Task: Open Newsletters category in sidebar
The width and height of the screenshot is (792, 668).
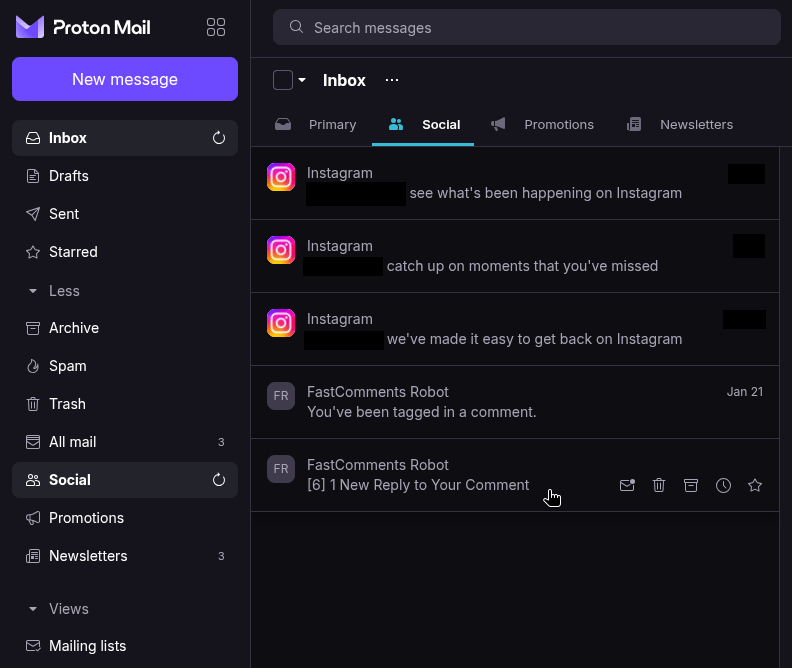Action: 125,556
